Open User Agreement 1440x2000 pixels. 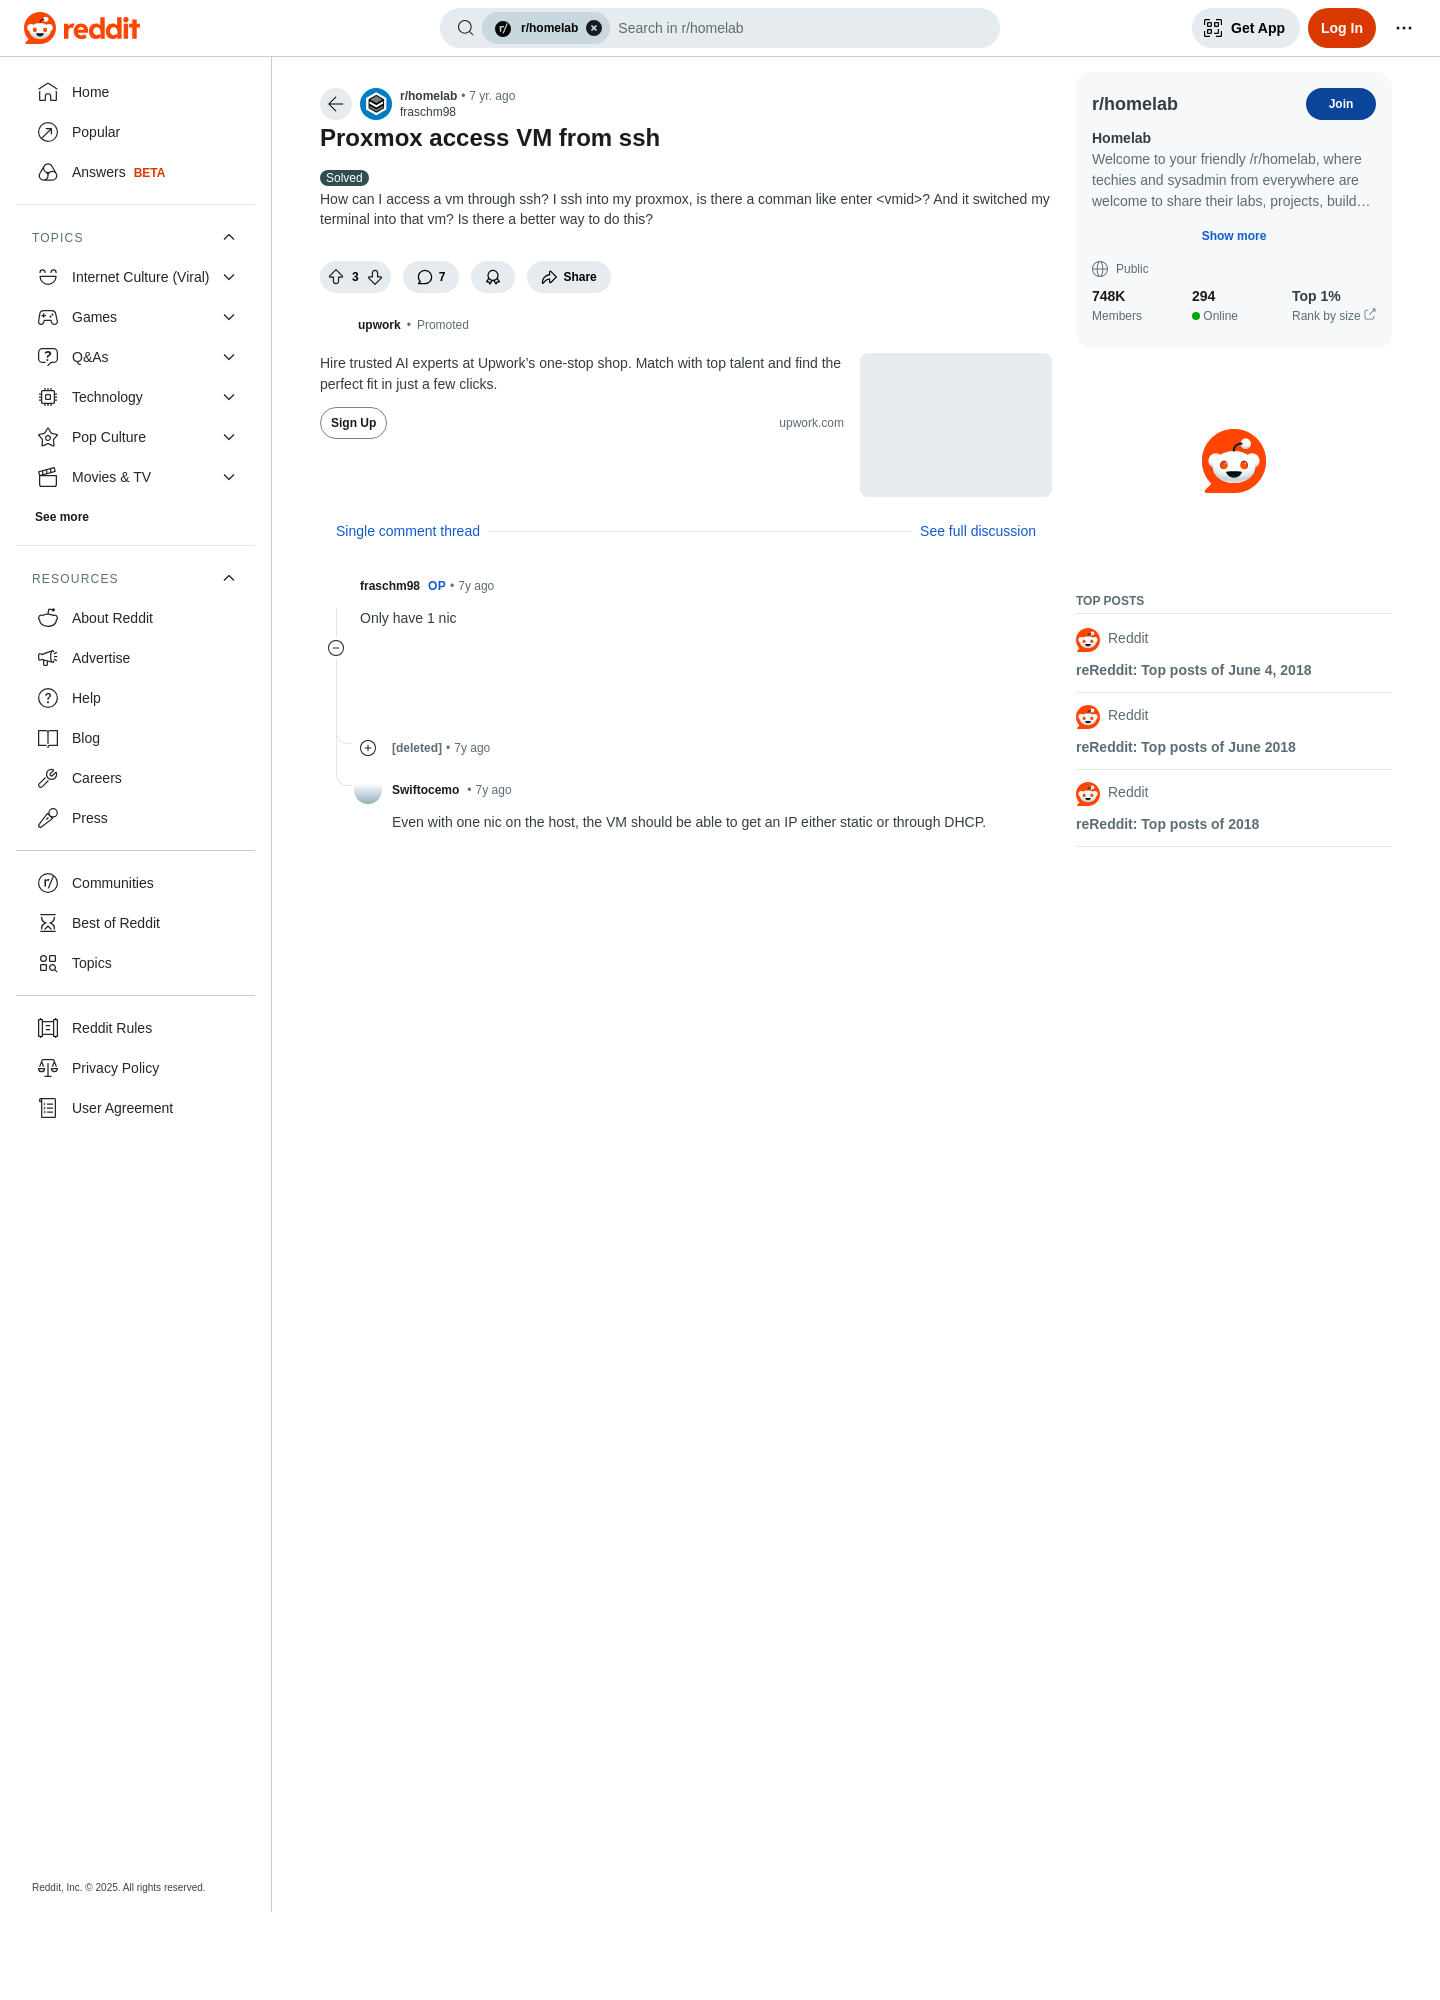point(136,1108)
